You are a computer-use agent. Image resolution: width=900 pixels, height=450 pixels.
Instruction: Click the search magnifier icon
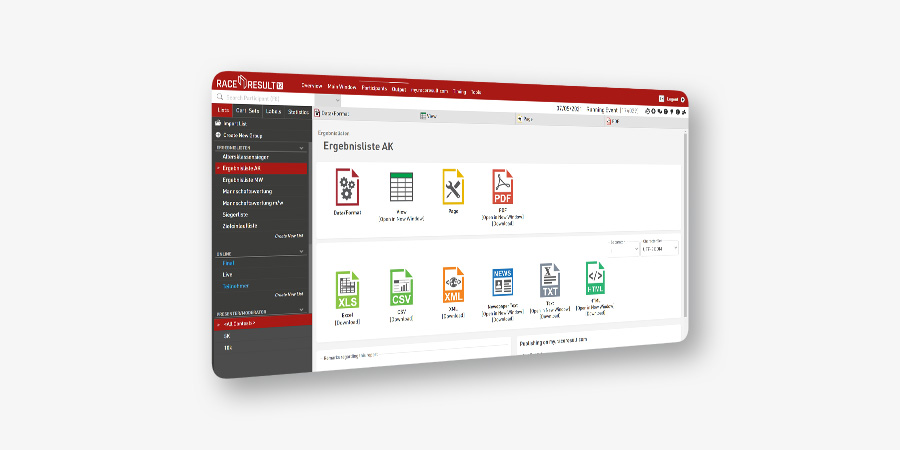point(220,98)
